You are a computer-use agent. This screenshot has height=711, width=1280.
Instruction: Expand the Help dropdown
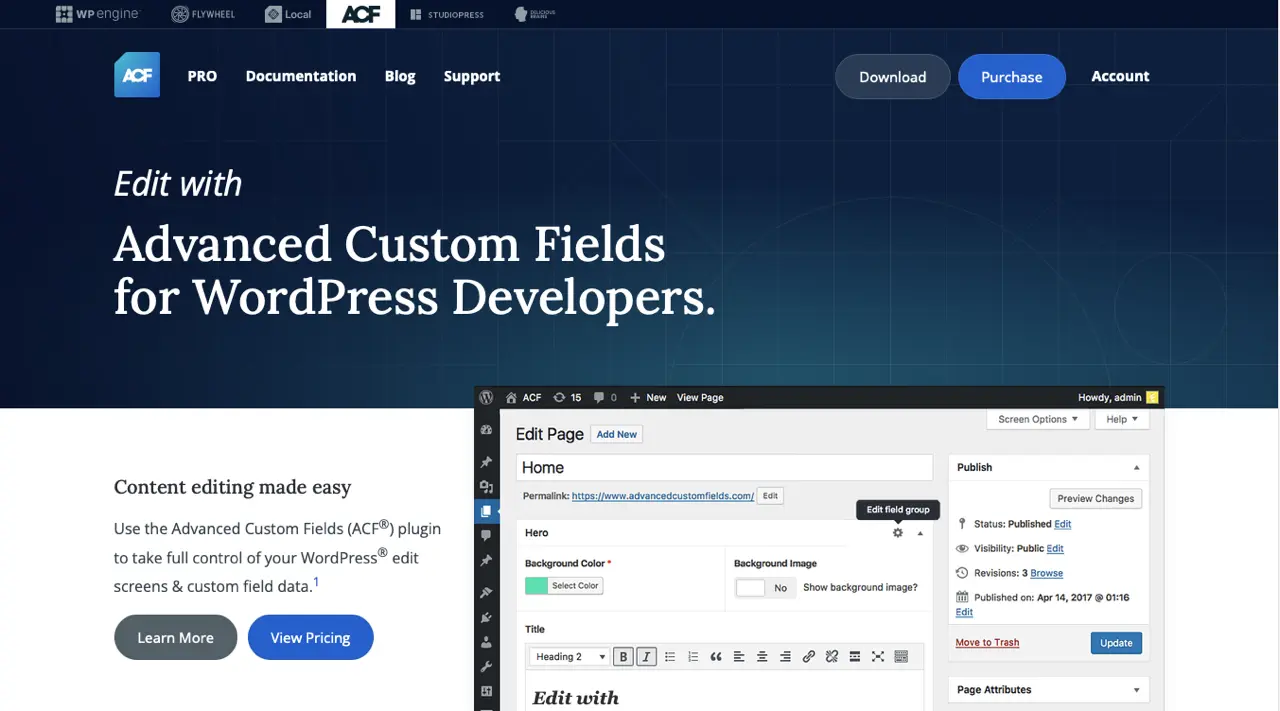coord(1122,419)
